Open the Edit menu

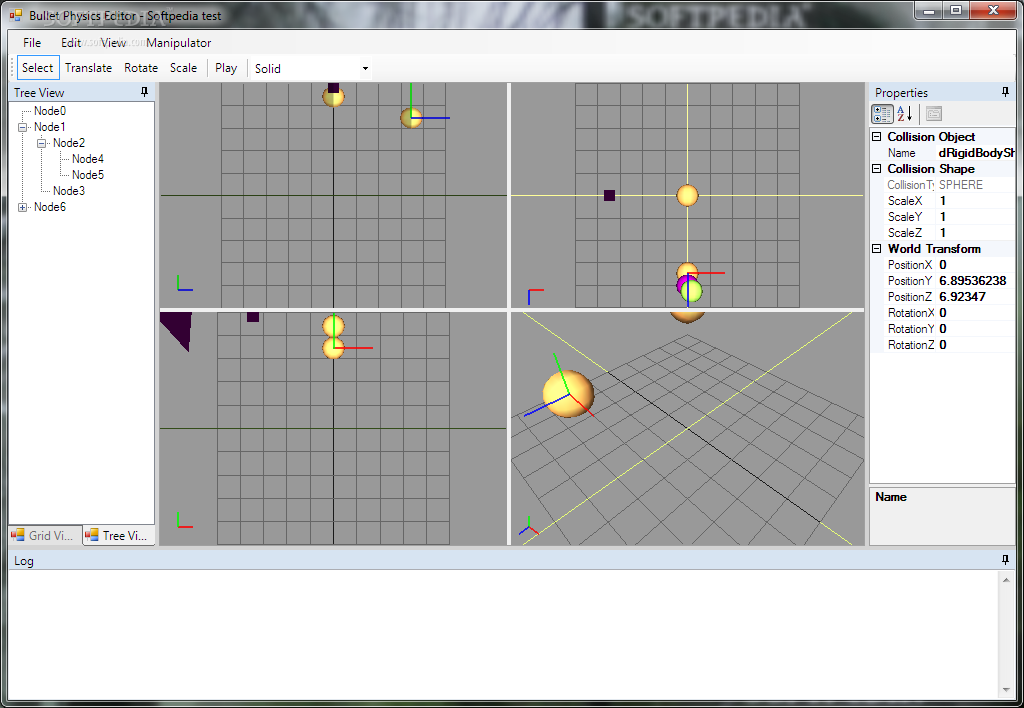71,42
